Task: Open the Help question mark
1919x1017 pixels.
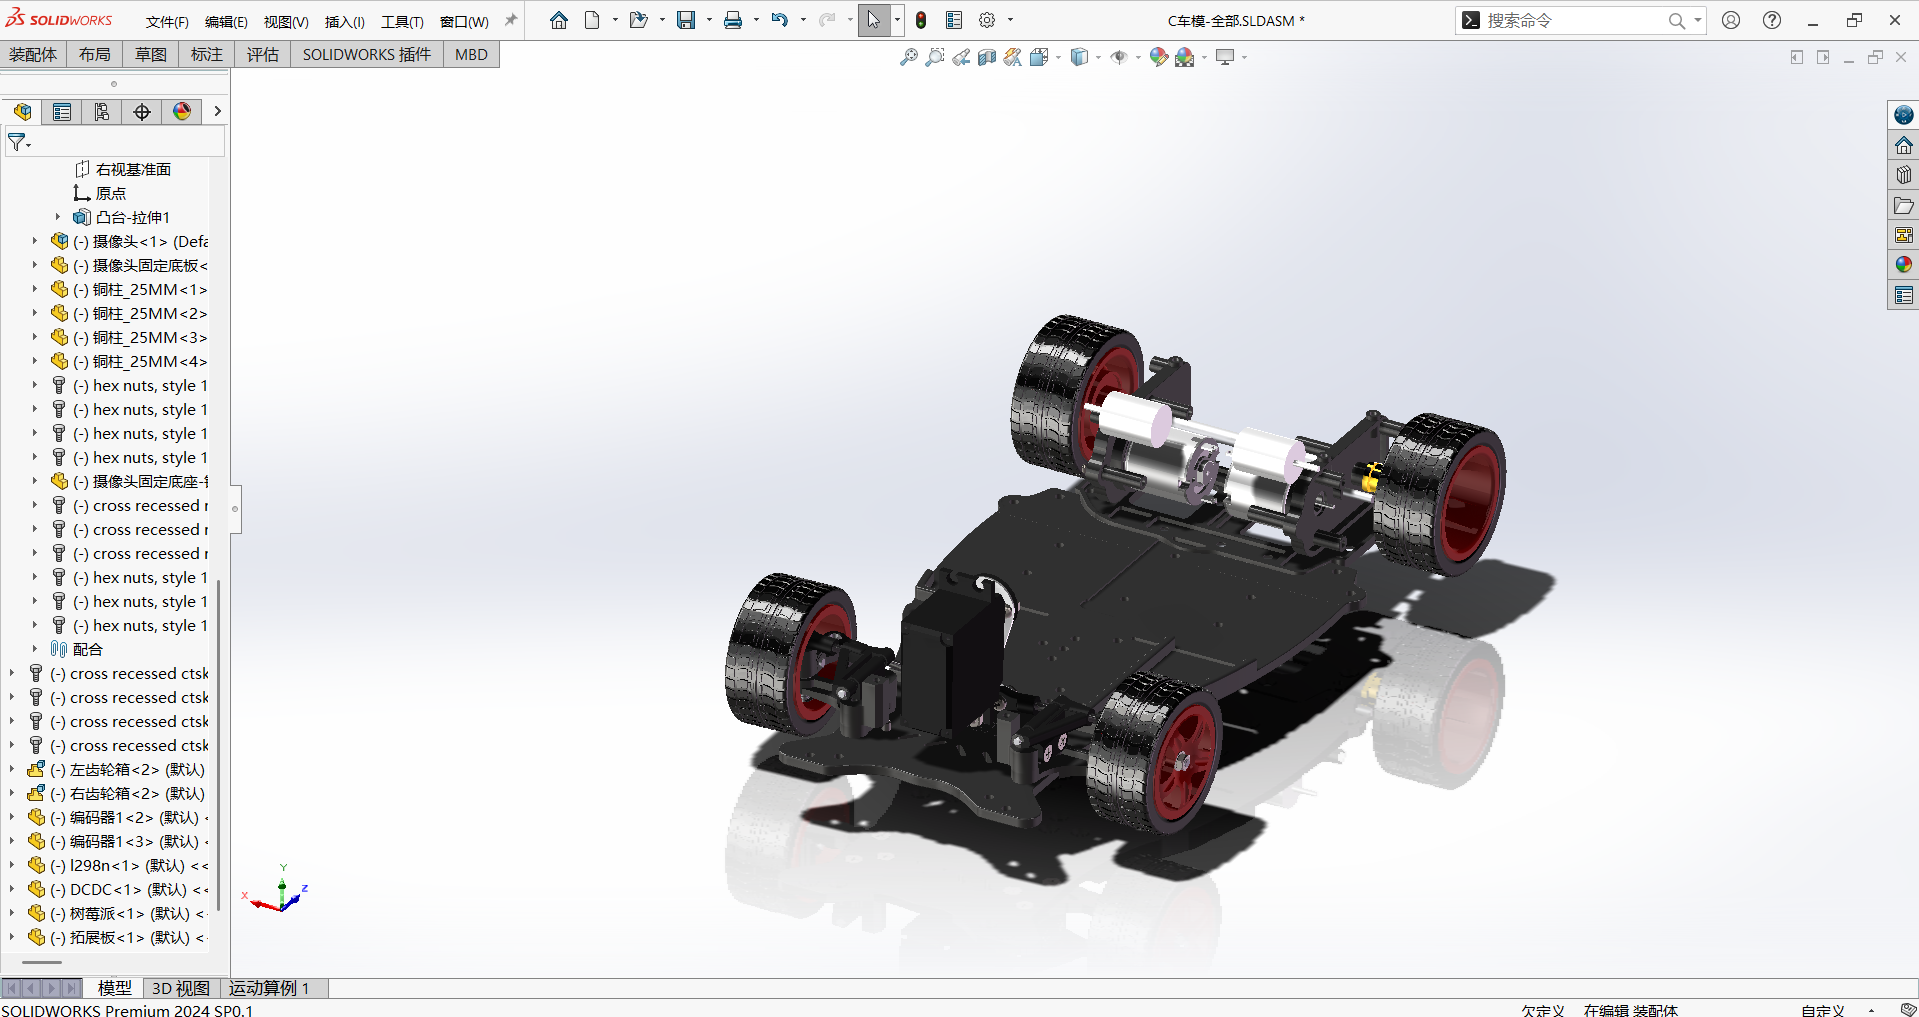Action: coord(1772,20)
